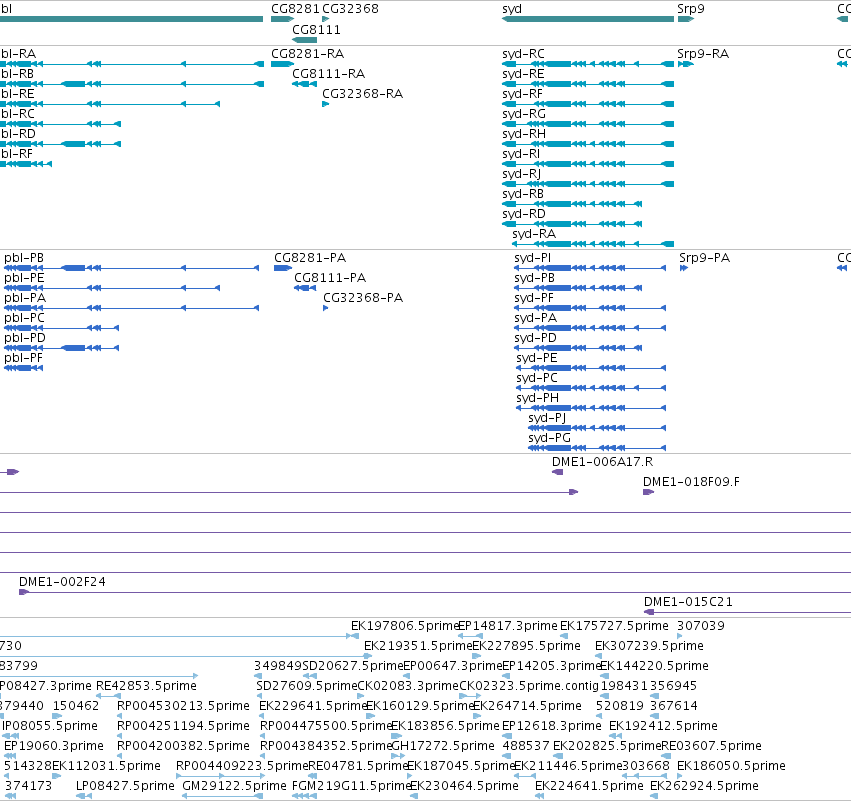The height and width of the screenshot is (801, 851).
Task: Select the CG8111 gene label
Action: click(316, 30)
